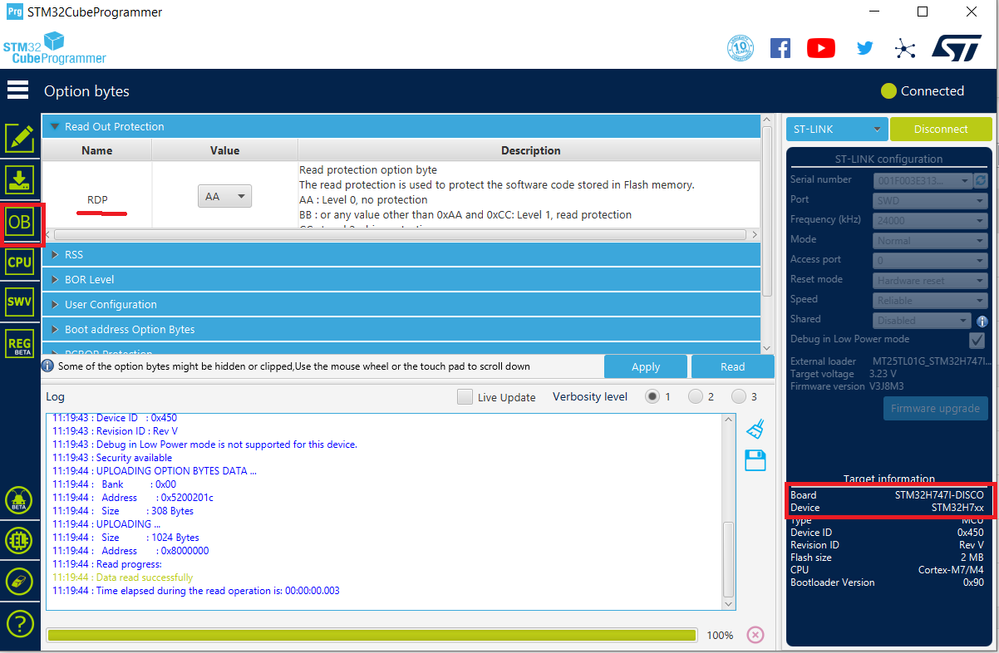Clear the log with the broom icon
The image size is (999, 653).
pos(755,429)
